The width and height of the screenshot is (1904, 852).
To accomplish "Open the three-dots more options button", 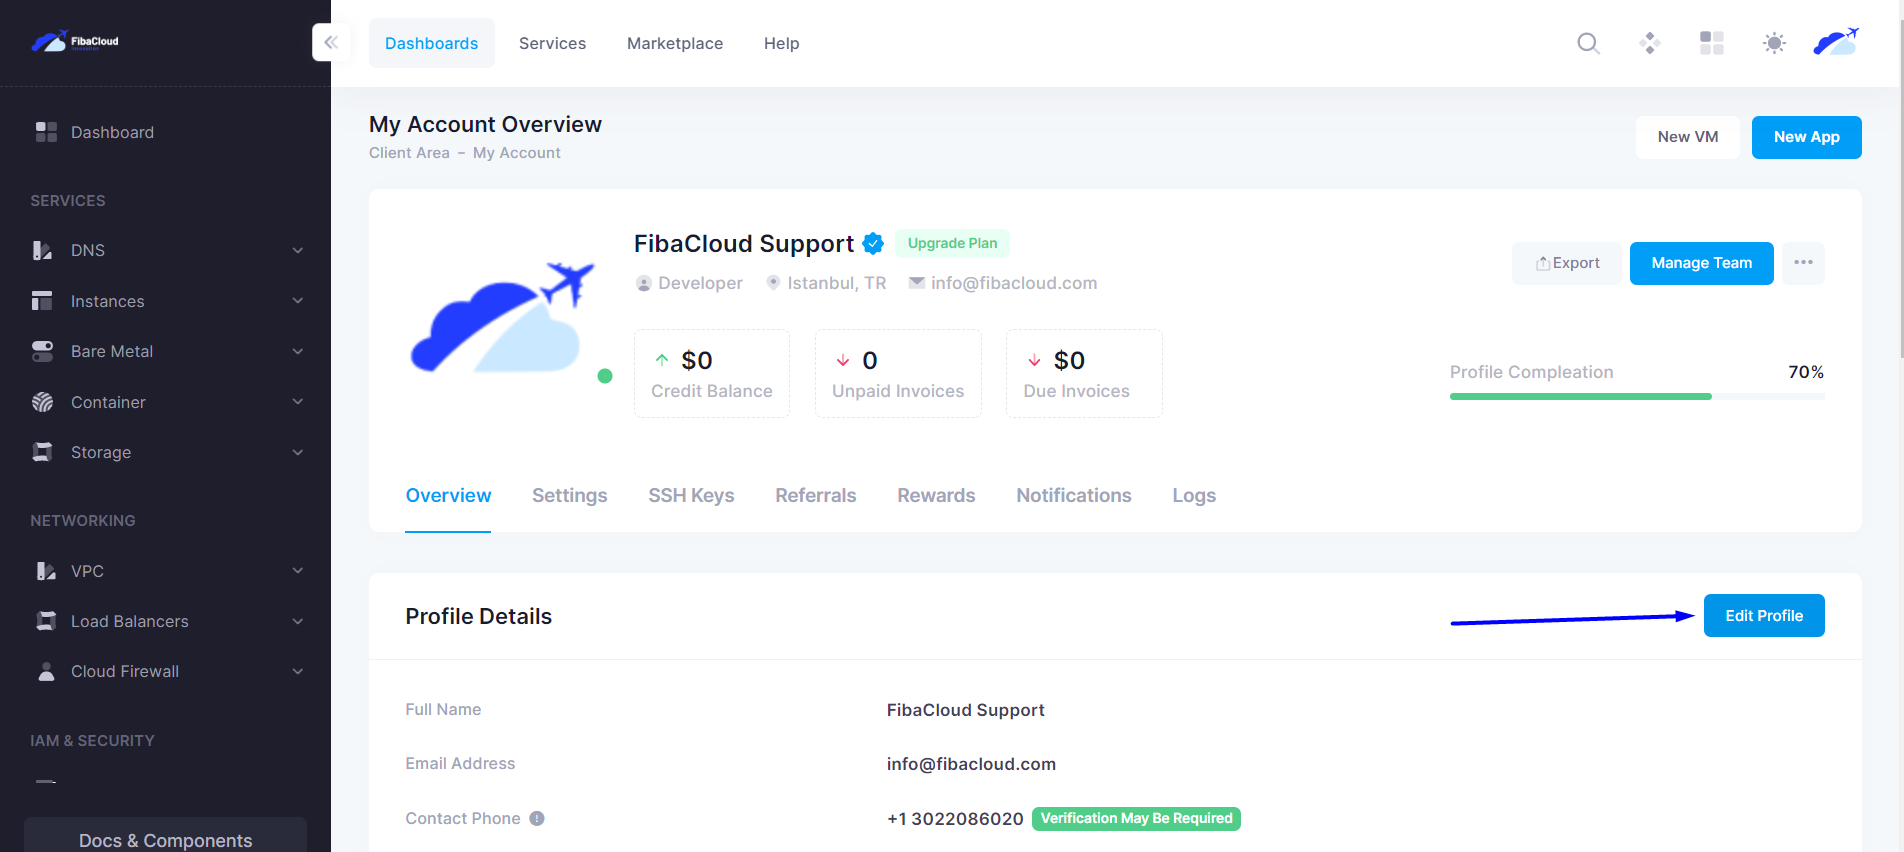I will [x=1803, y=263].
